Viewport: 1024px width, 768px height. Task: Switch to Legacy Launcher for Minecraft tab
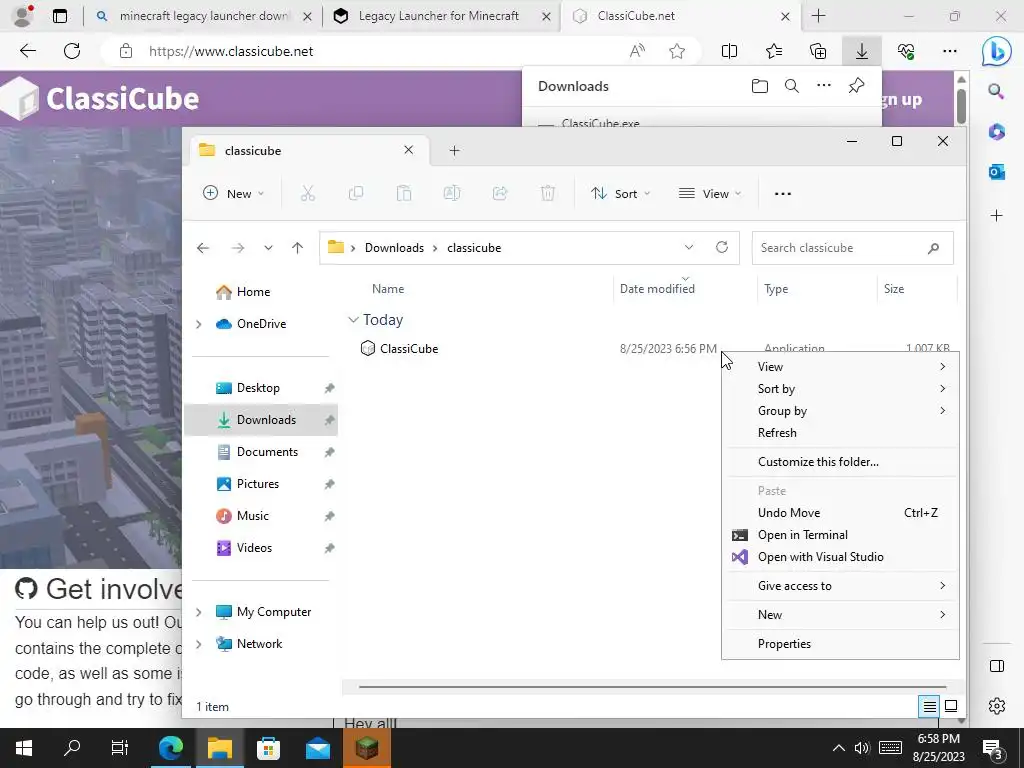pyautogui.click(x=441, y=16)
